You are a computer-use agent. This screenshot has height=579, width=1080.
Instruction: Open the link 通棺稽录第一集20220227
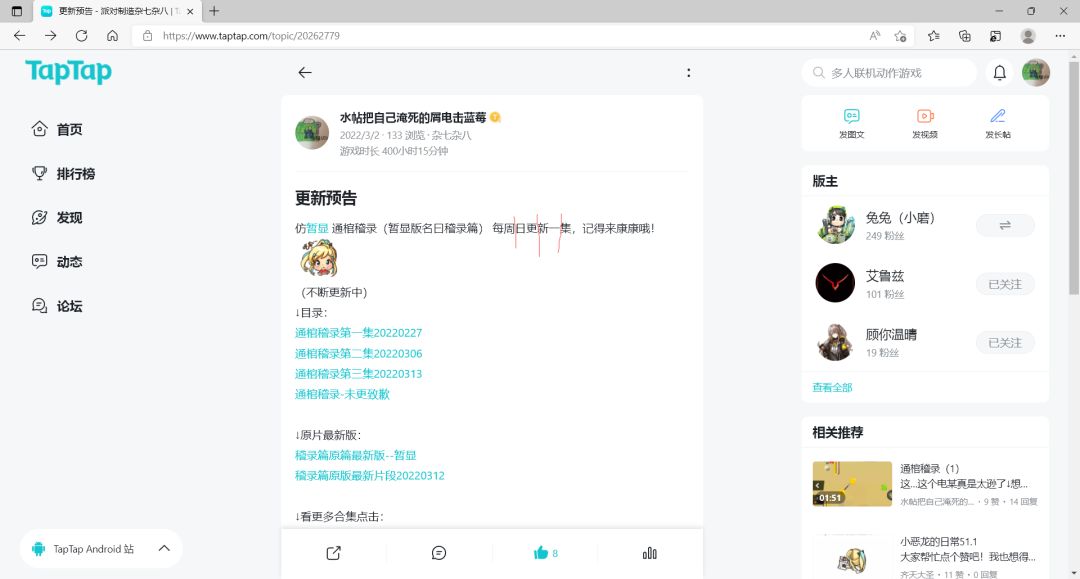pyautogui.click(x=358, y=333)
